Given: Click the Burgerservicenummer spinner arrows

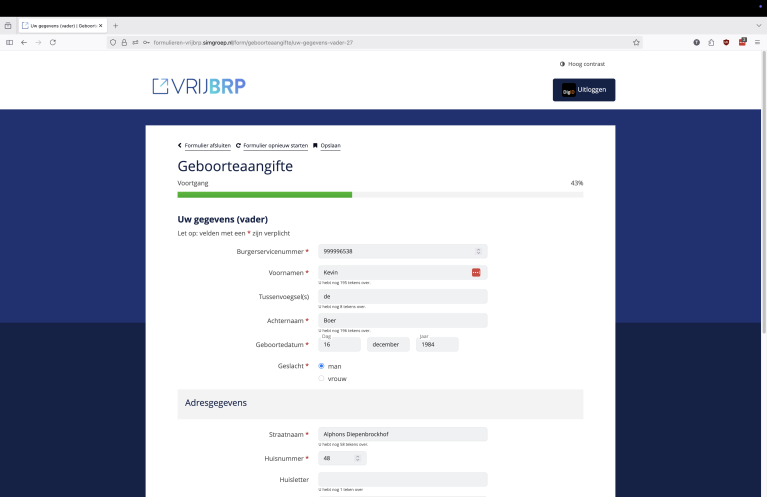Looking at the screenshot, I should click(478, 251).
